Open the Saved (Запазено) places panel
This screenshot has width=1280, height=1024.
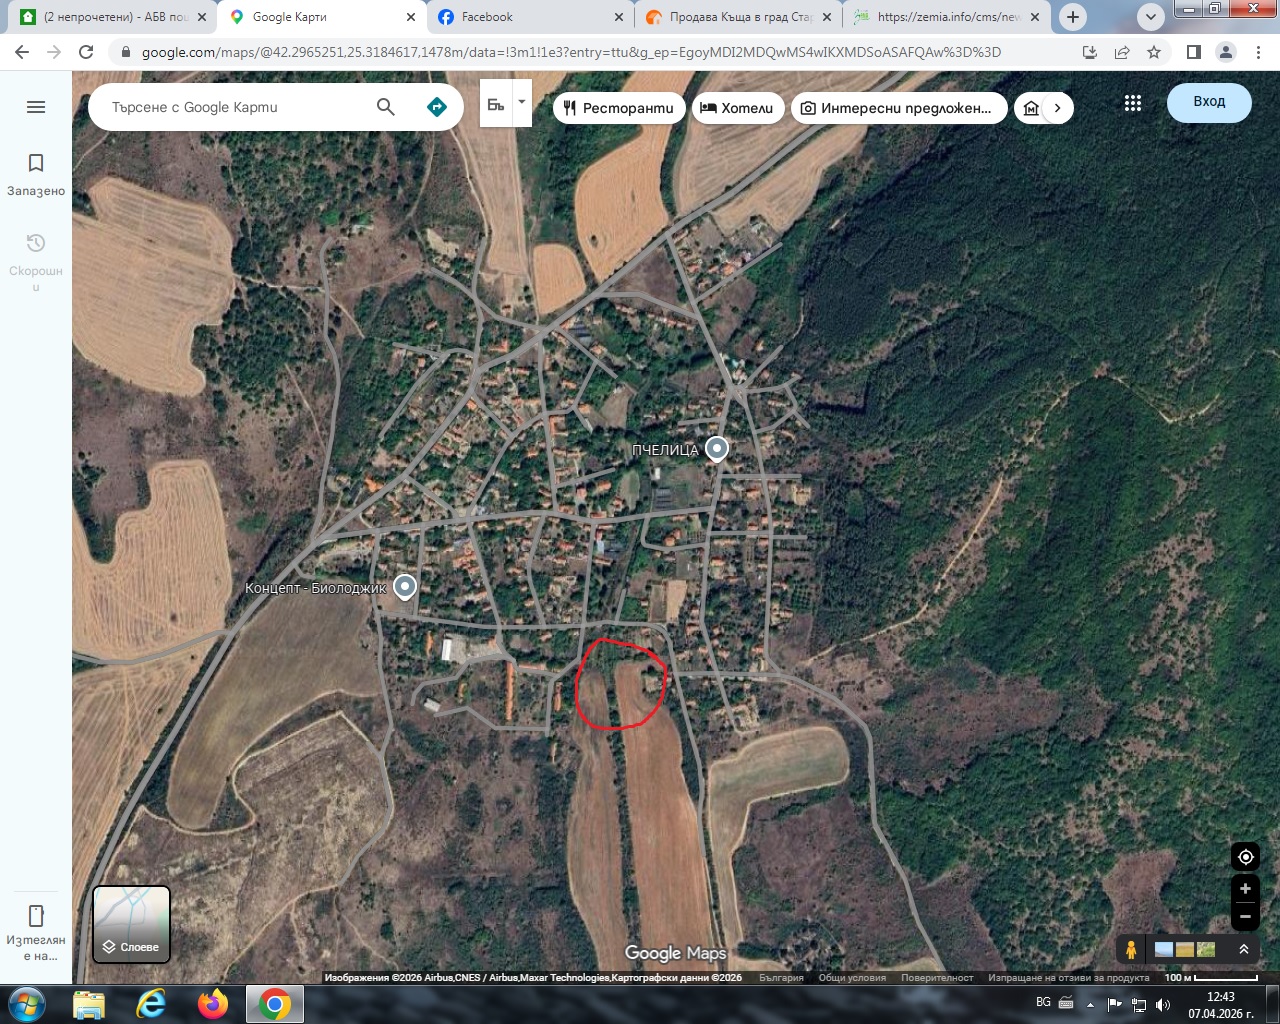click(x=36, y=174)
